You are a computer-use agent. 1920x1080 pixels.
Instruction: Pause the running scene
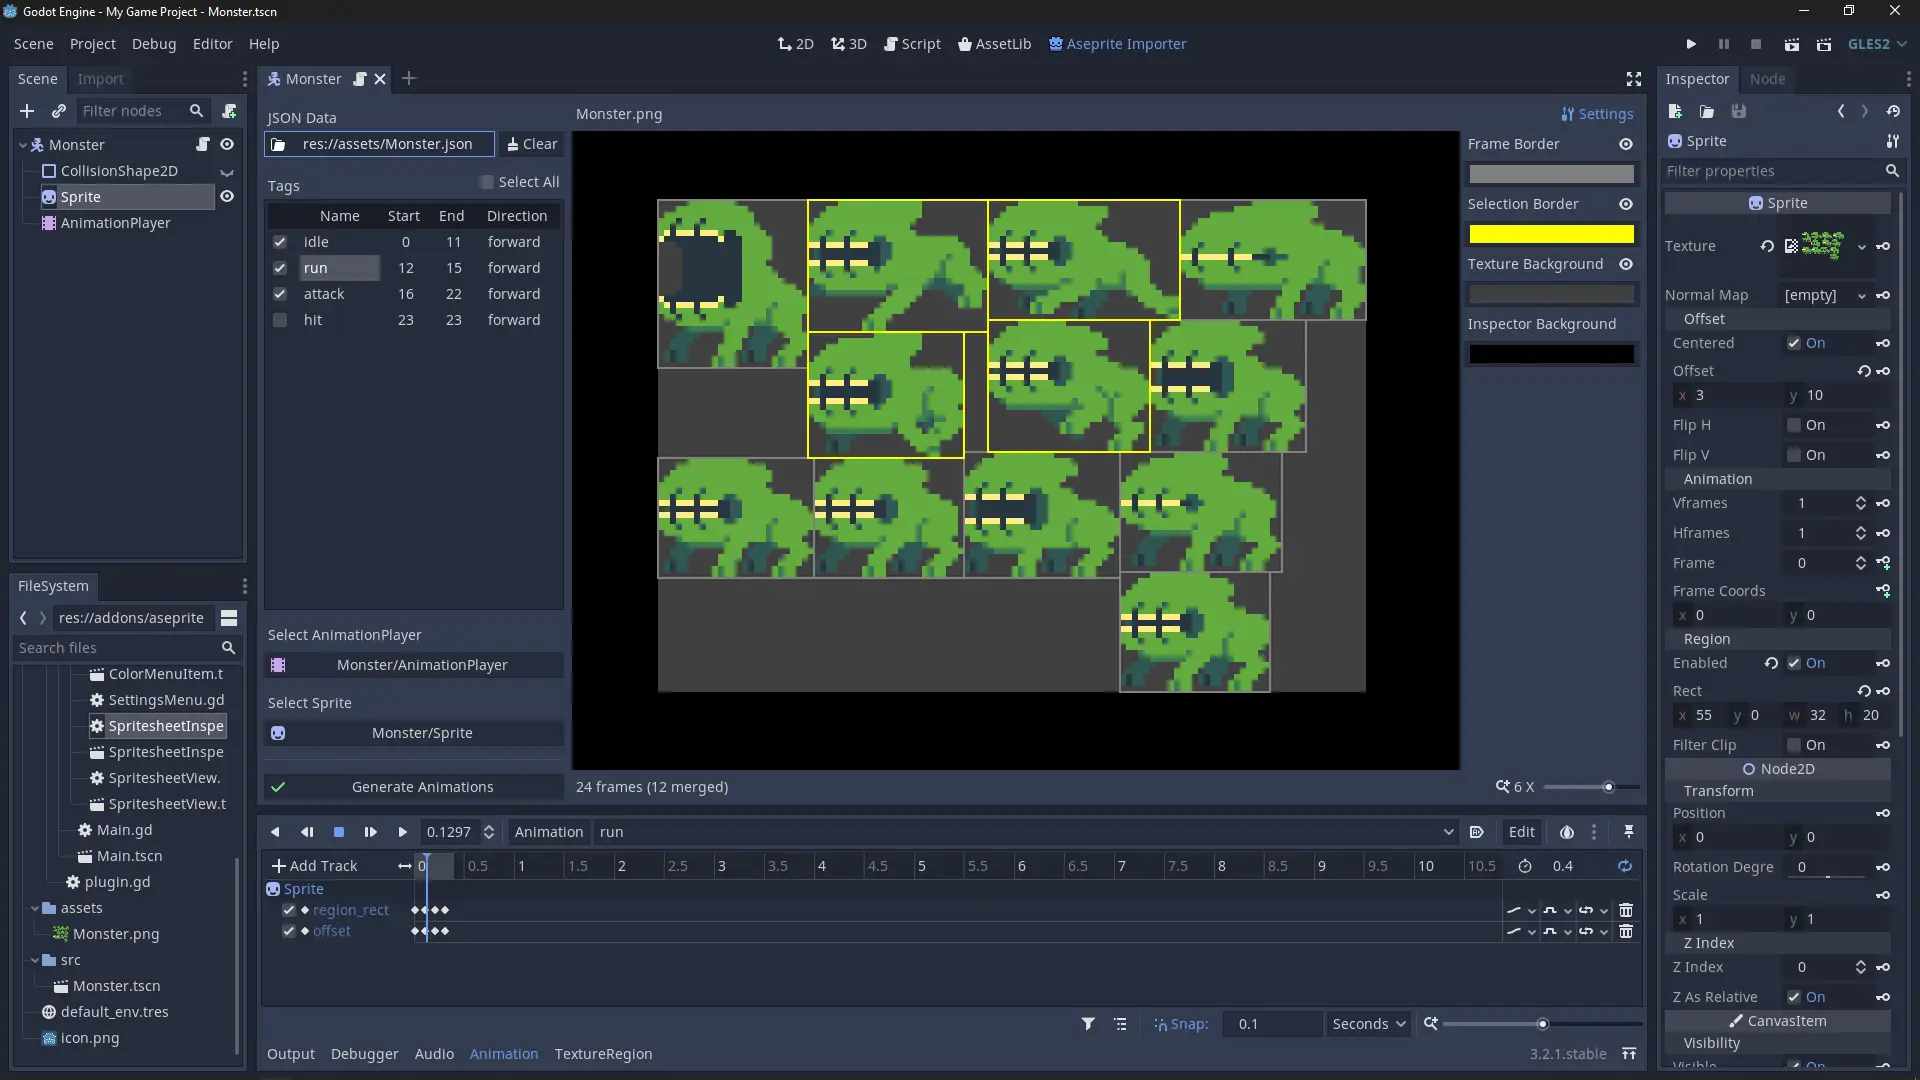click(1724, 44)
